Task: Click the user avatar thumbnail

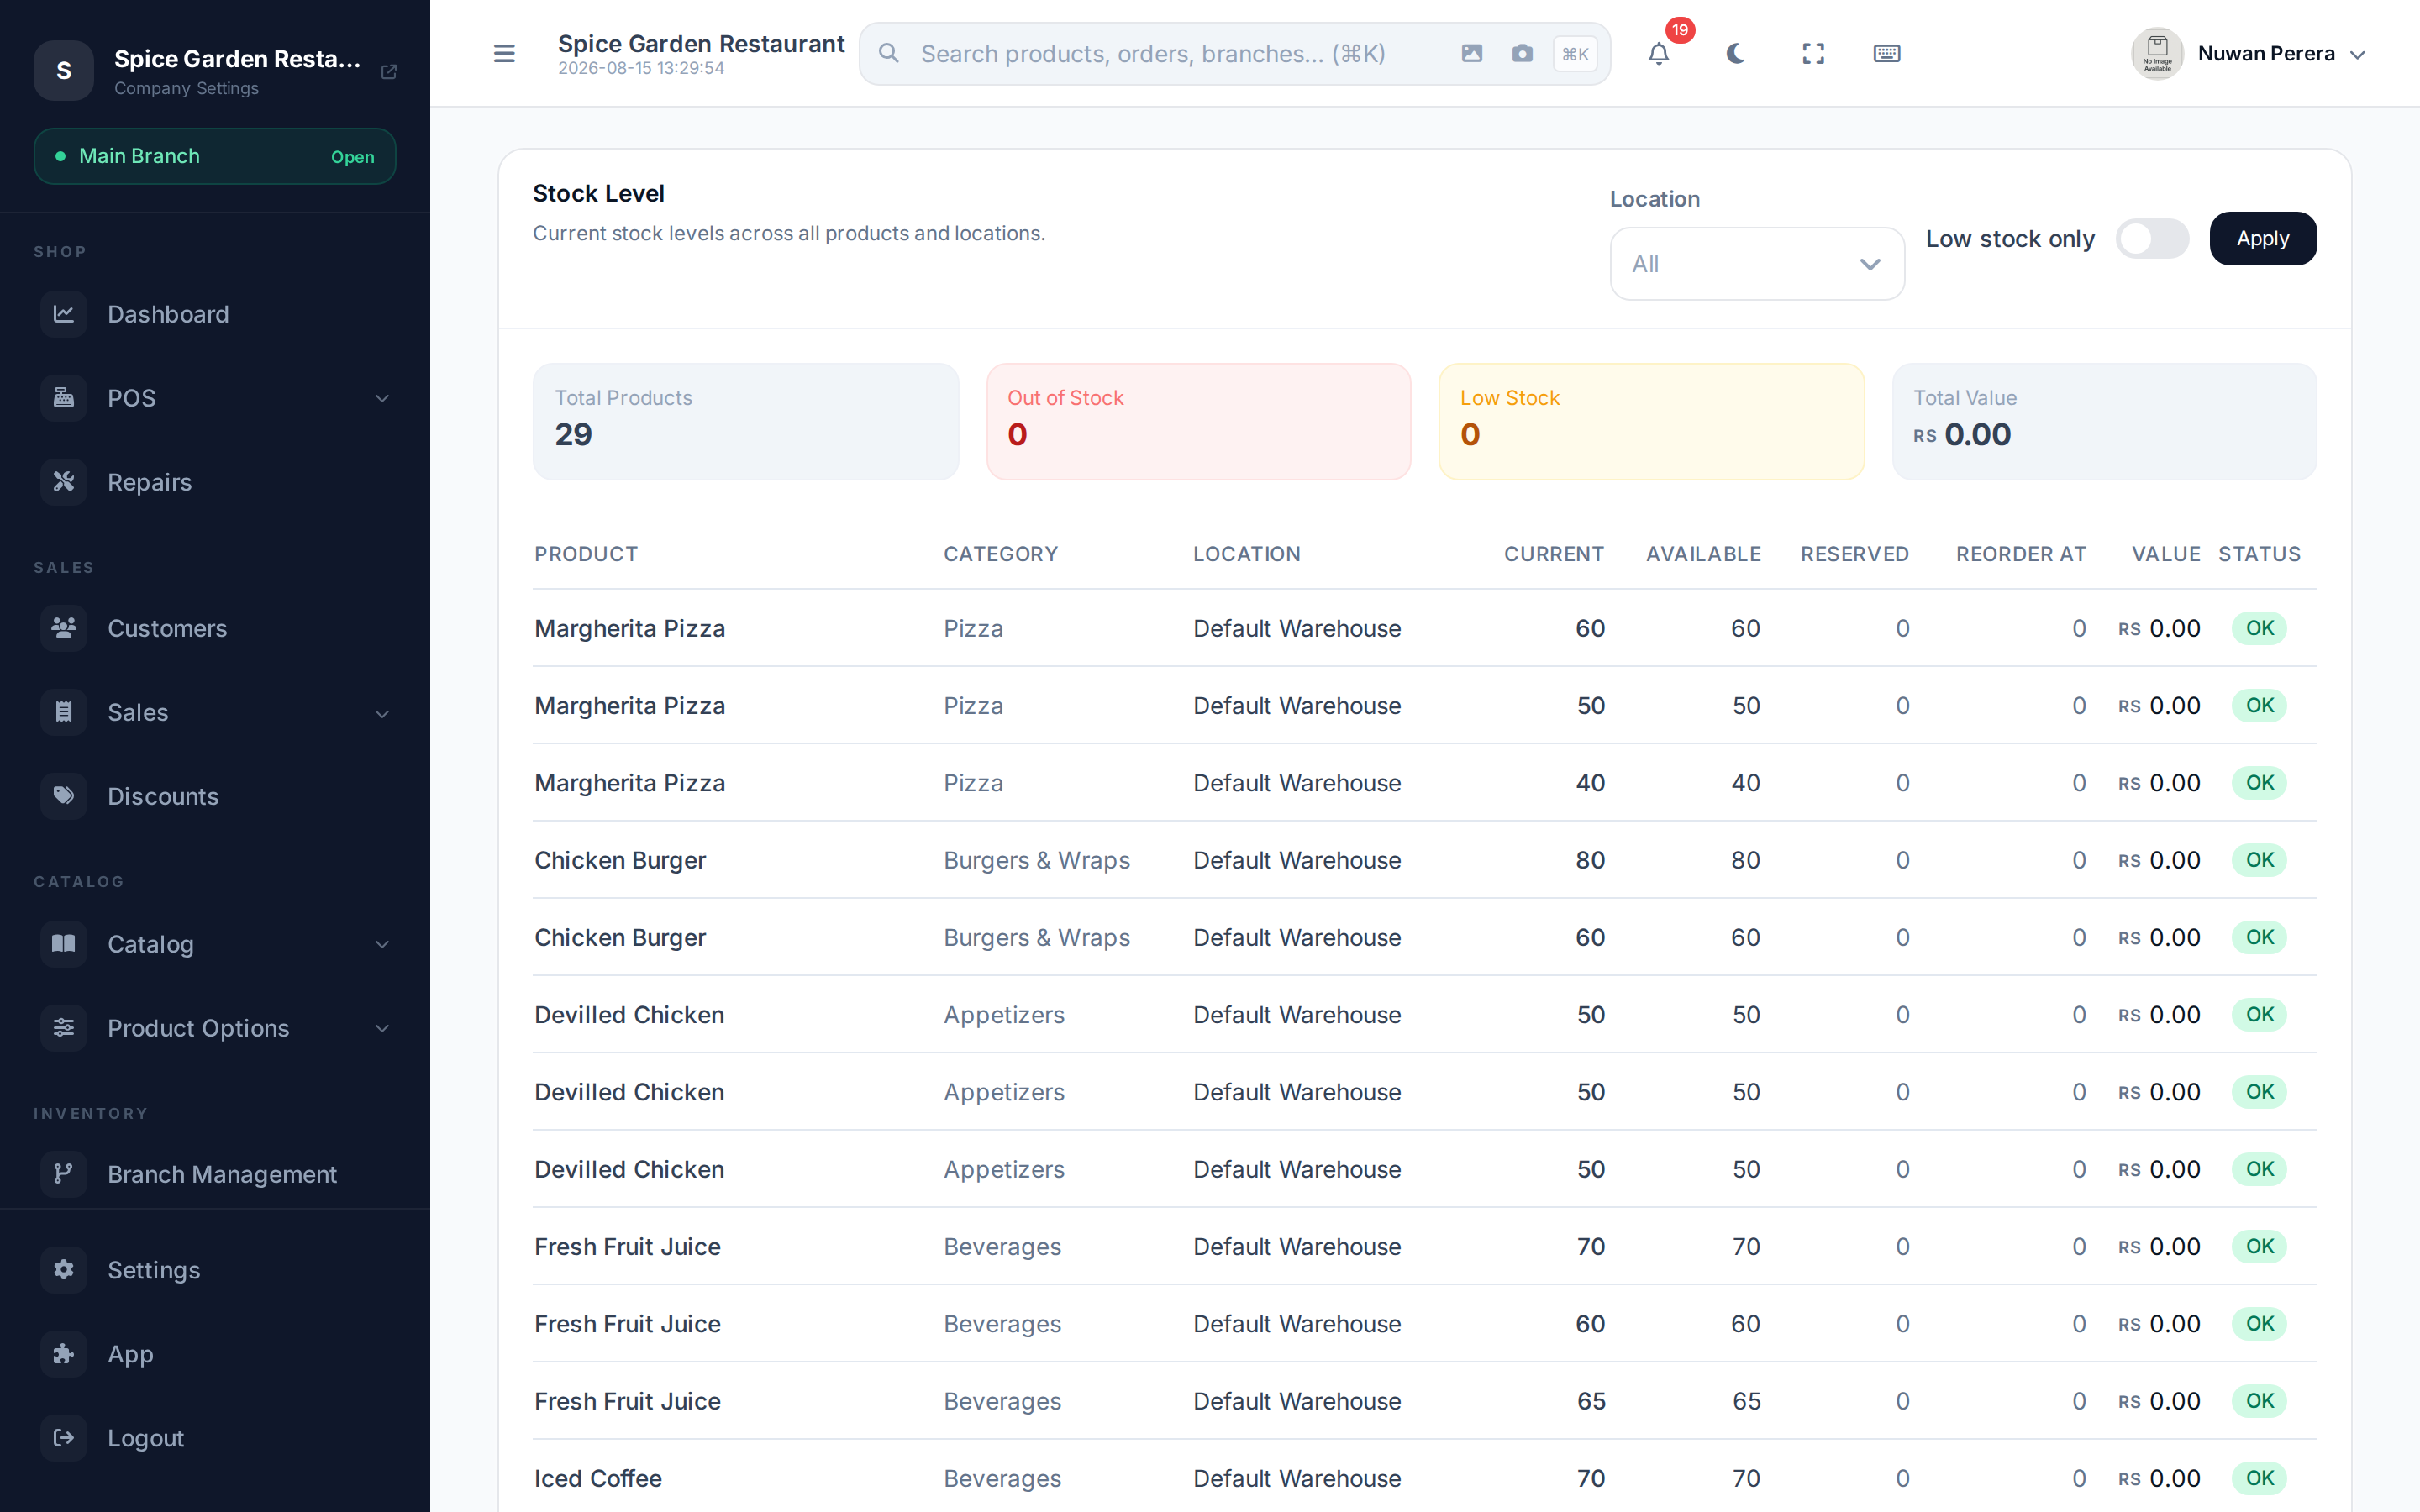Action: [2157, 53]
